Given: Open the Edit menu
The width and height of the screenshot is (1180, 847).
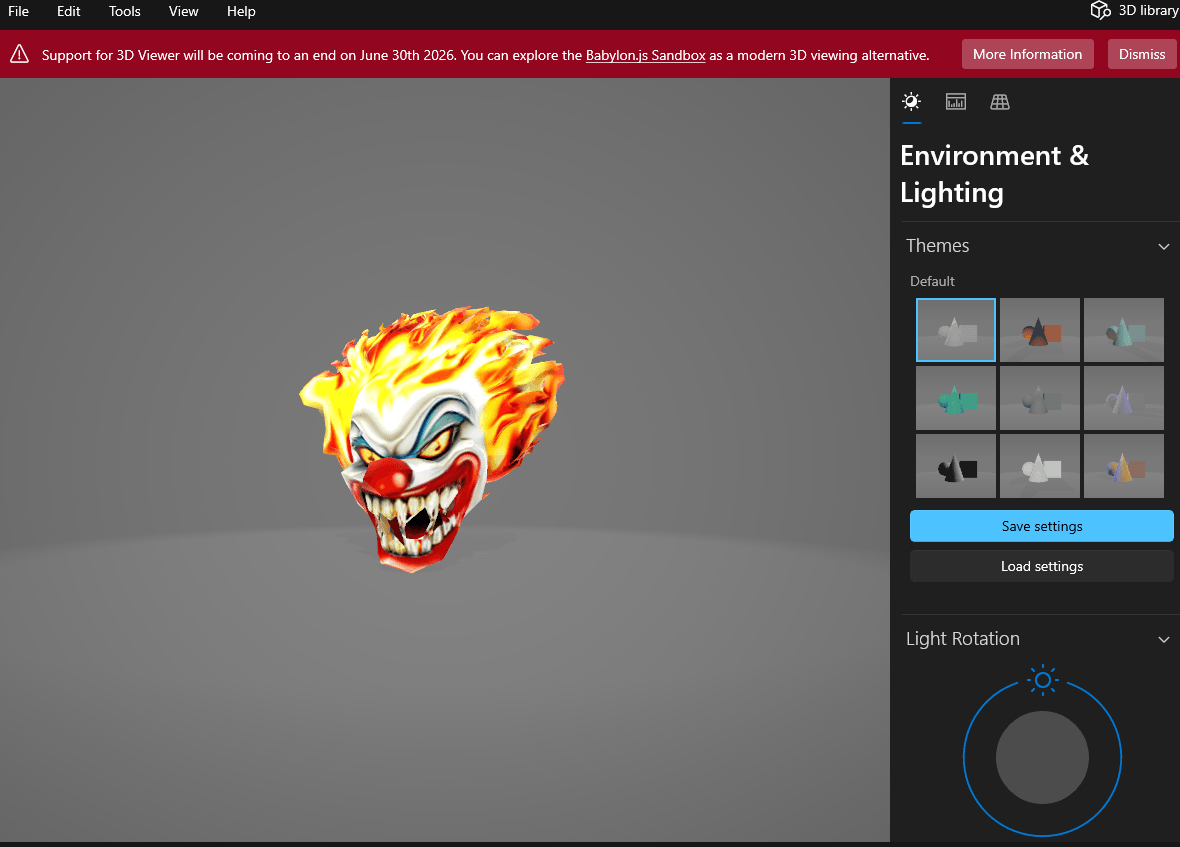Looking at the screenshot, I should [68, 11].
